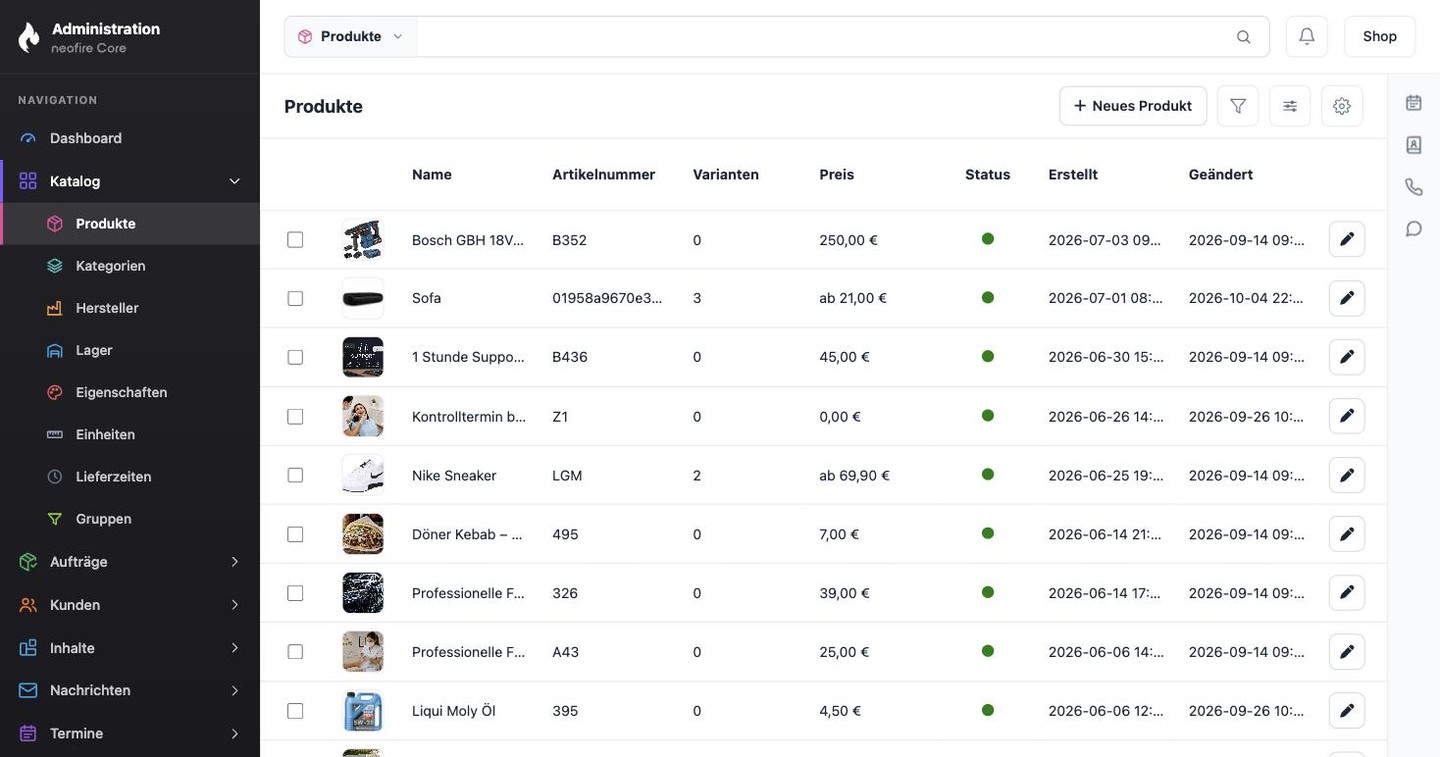Open the column sliders settings icon
Image resolution: width=1440 pixels, height=757 pixels.
(x=1290, y=106)
